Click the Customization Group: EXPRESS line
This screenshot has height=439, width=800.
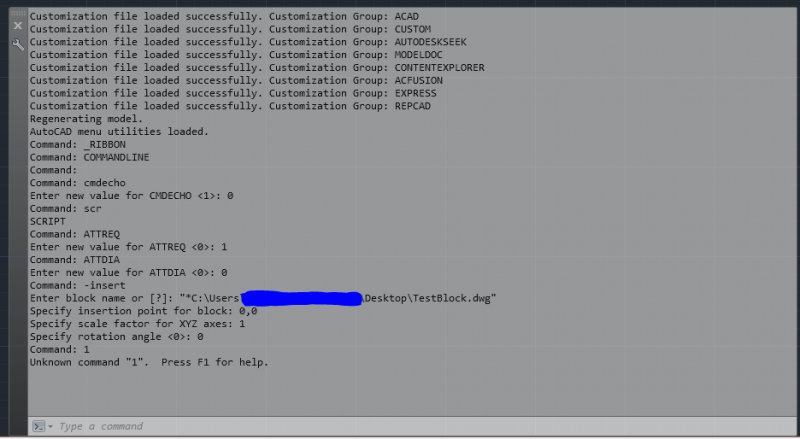click(x=233, y=93)
